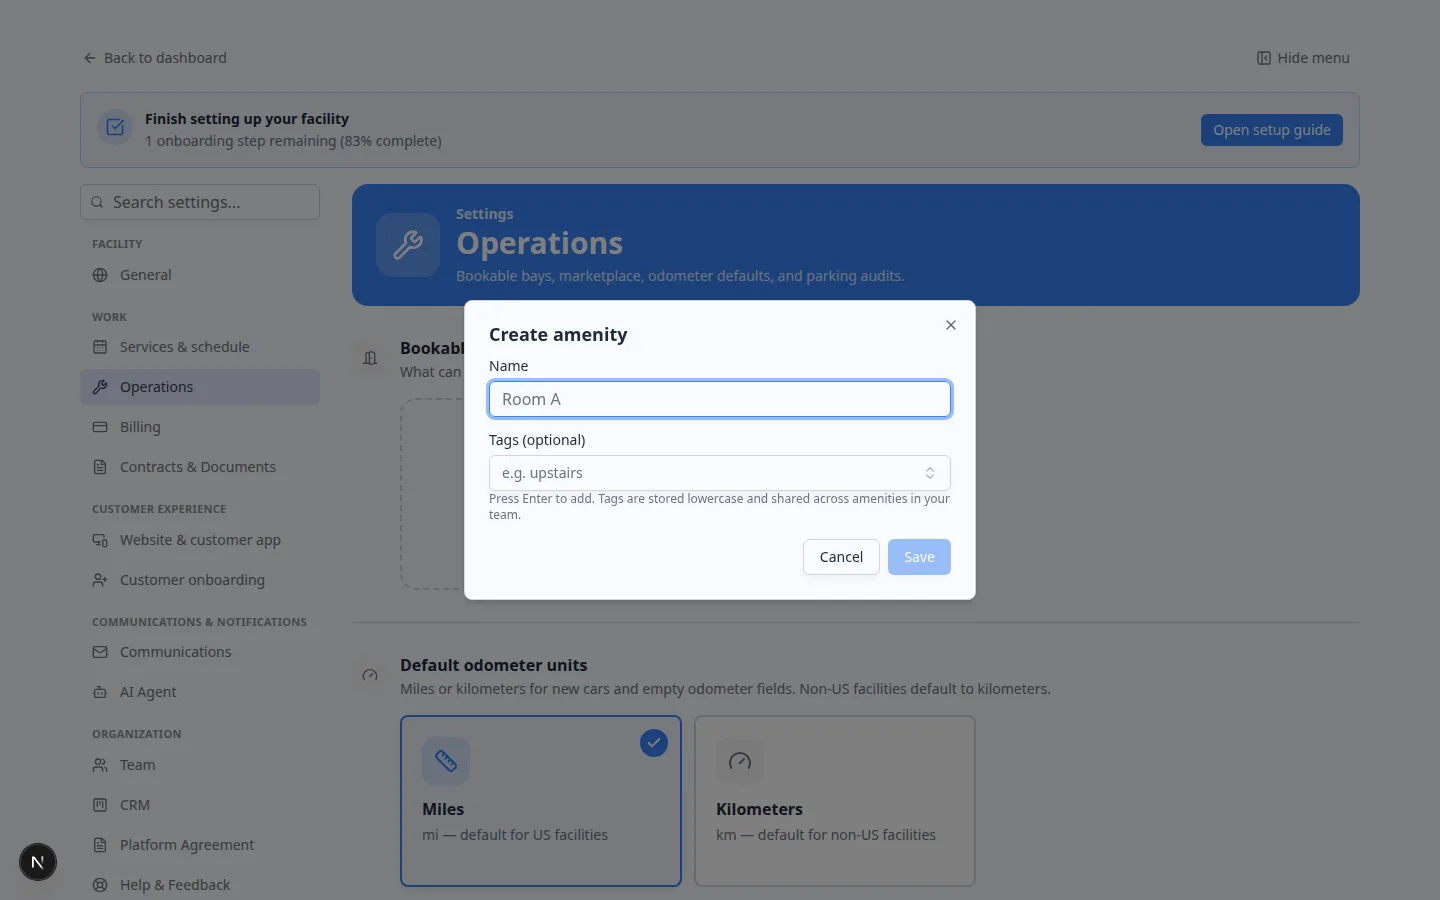Open Customer onboarding settings
The height and width of the screenshot is (900, 1440).
point(200,580)
